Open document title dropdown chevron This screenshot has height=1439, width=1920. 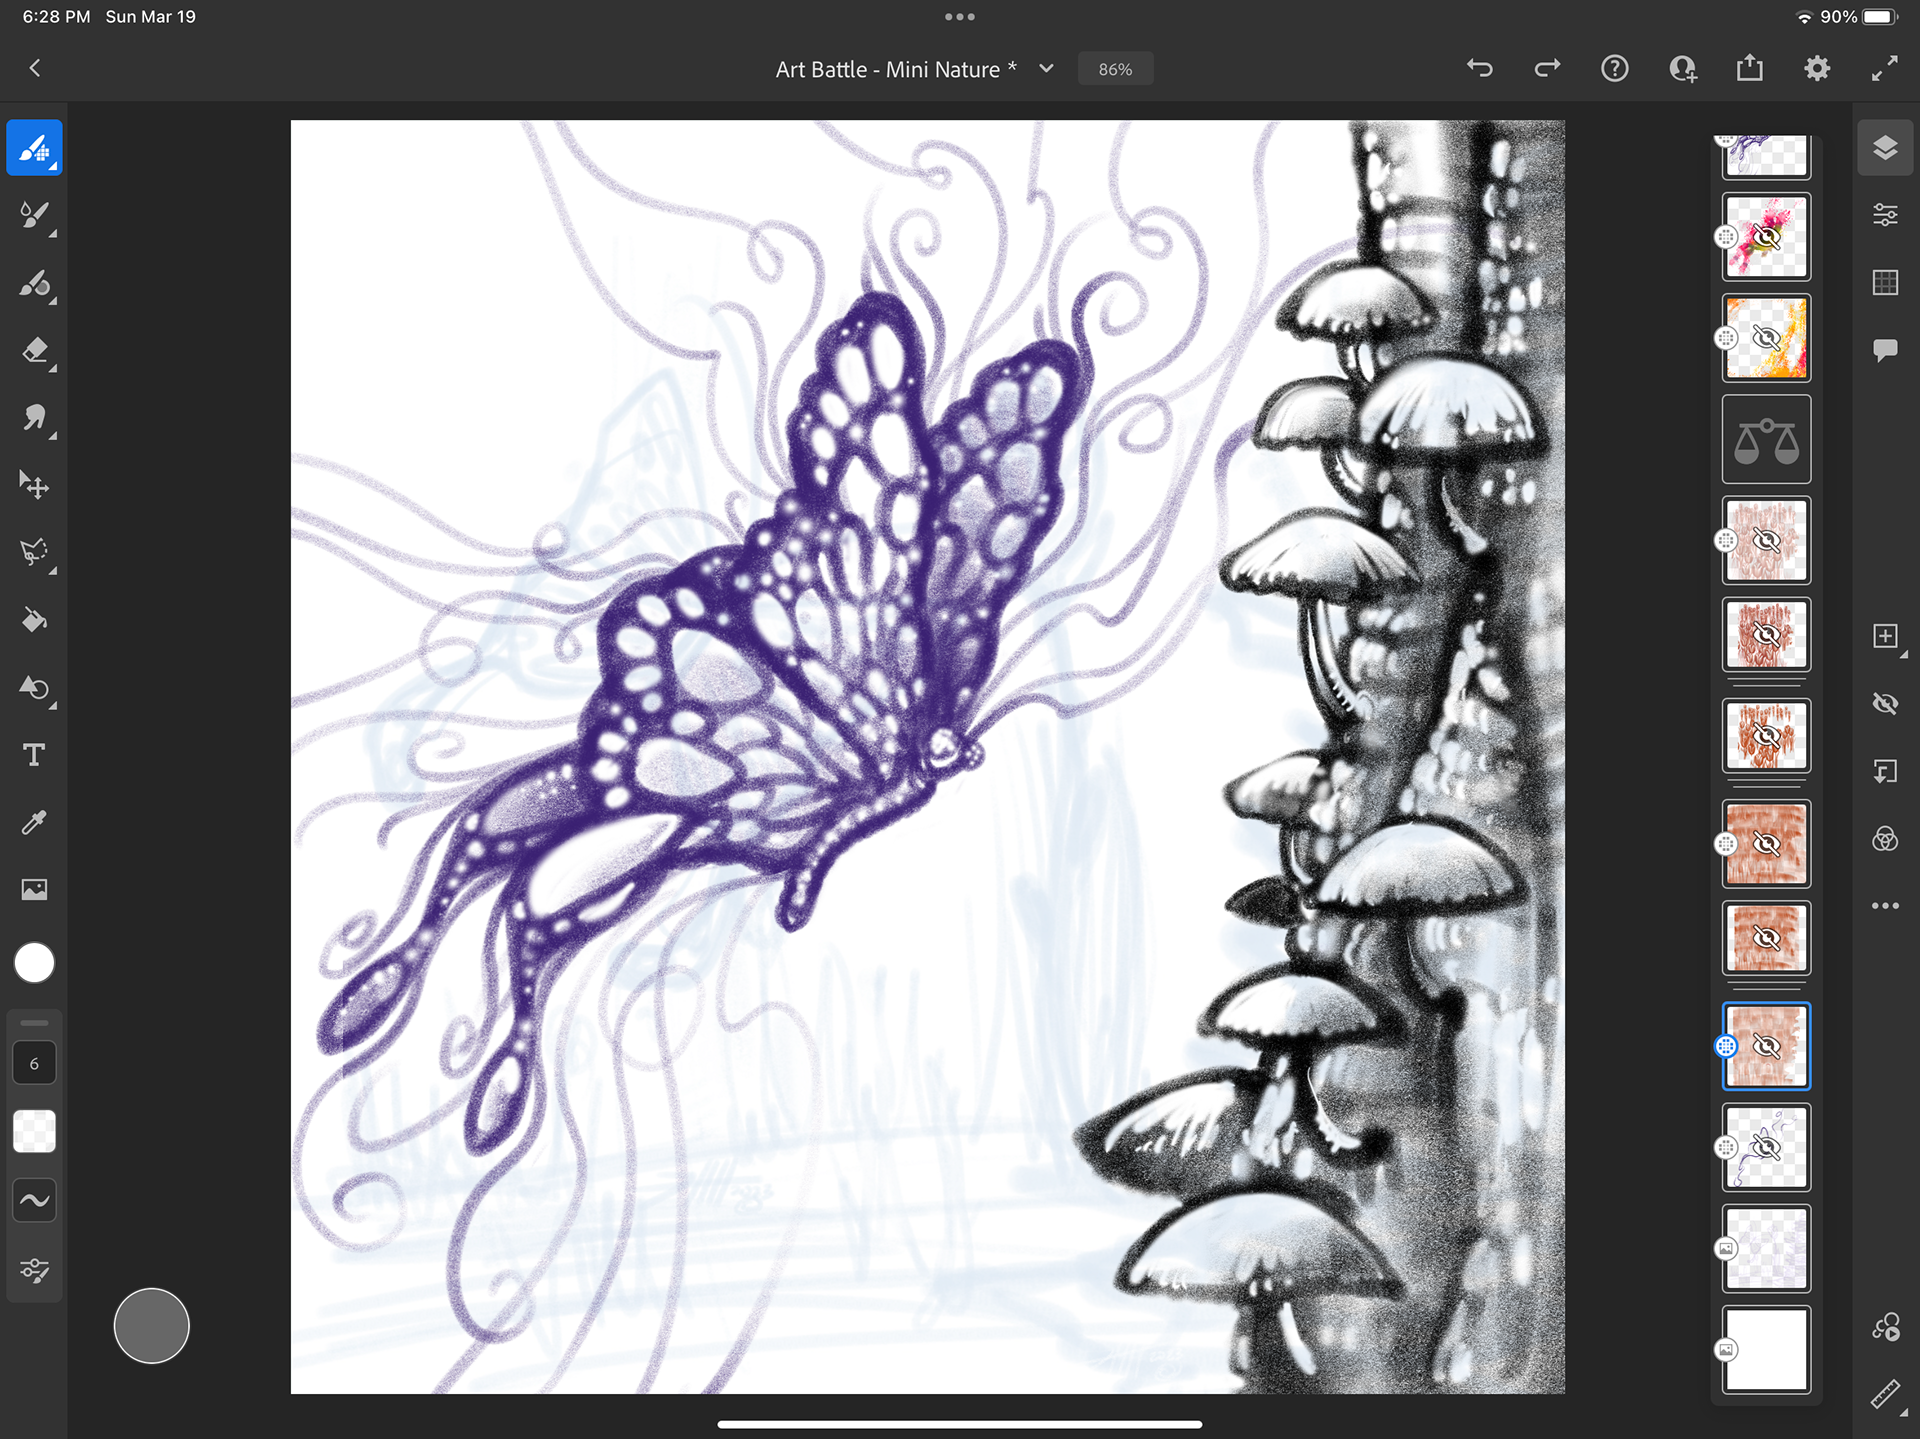[x=1047, y=69]
